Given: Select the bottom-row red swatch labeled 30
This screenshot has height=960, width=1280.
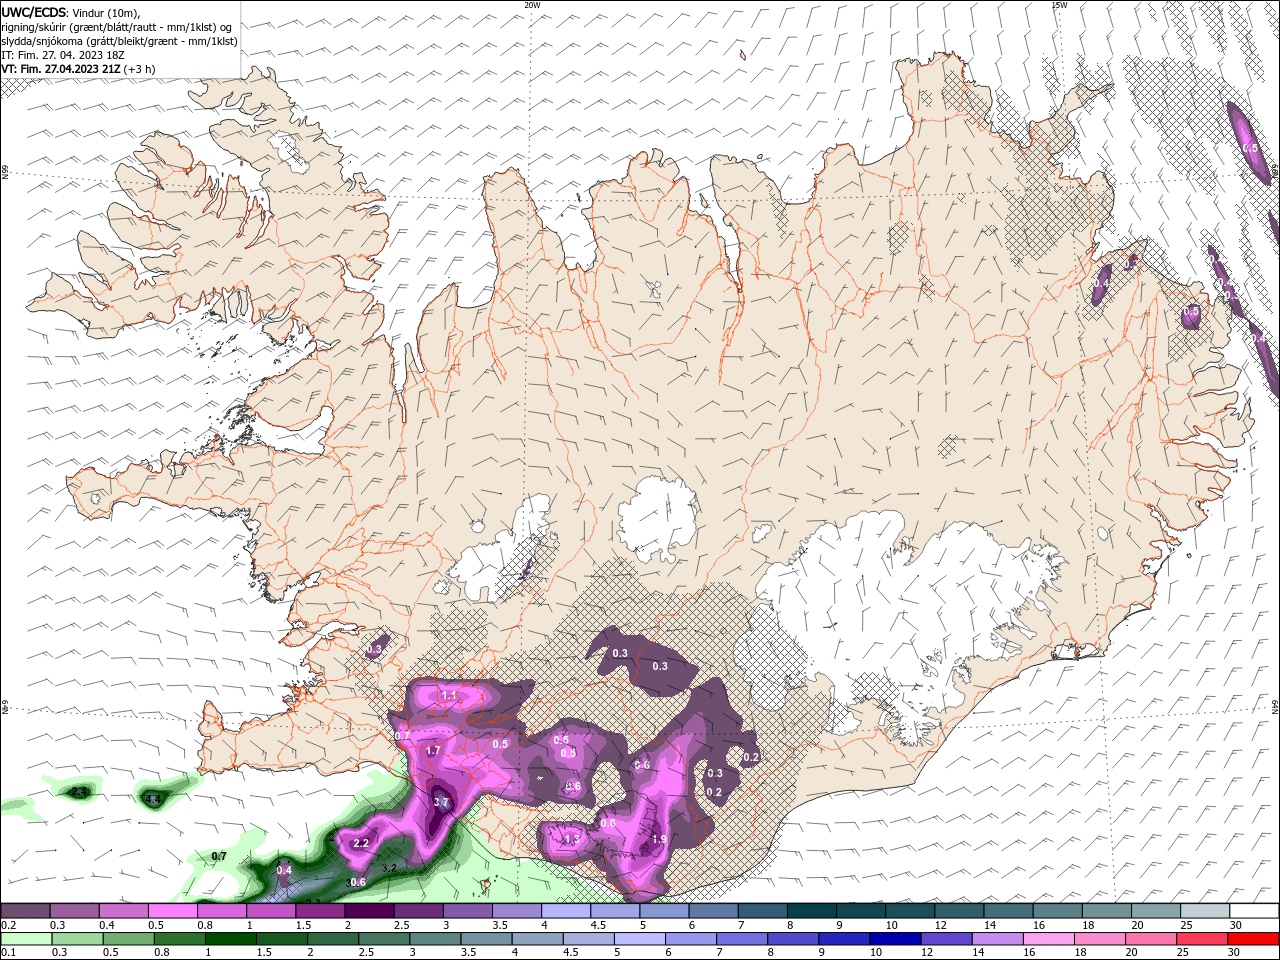Looking at the screenshot, I should pos(1253,938).
